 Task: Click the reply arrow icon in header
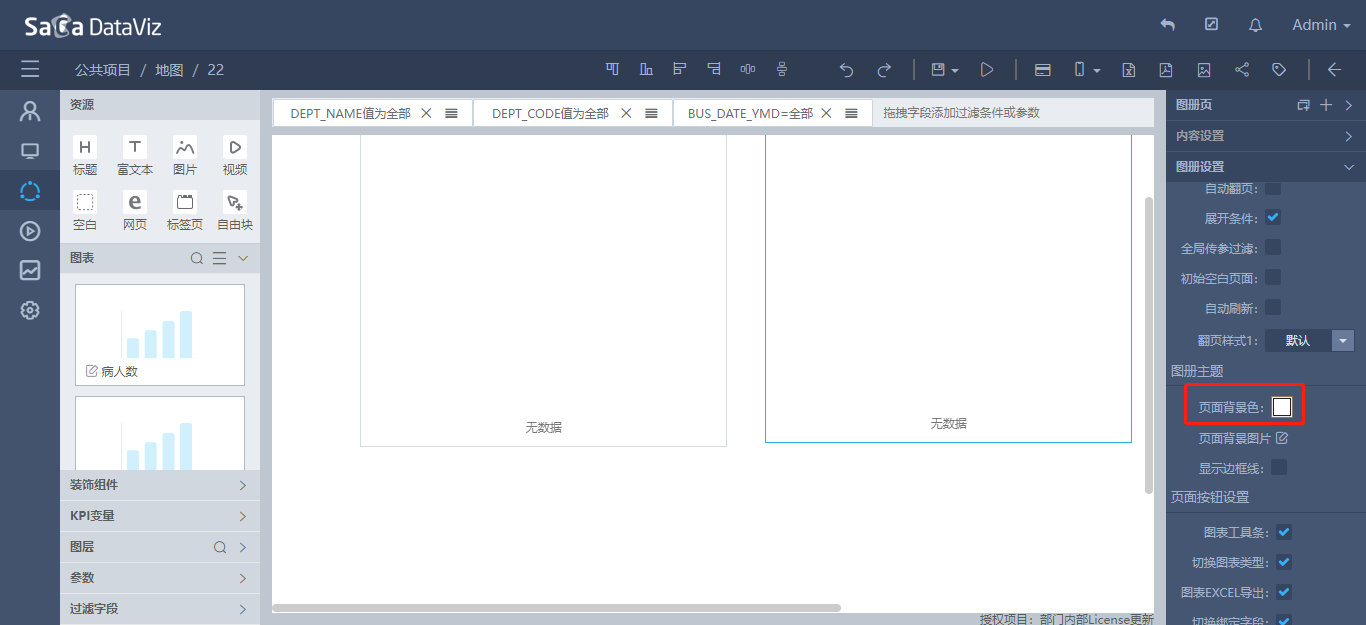(1167, 25)
